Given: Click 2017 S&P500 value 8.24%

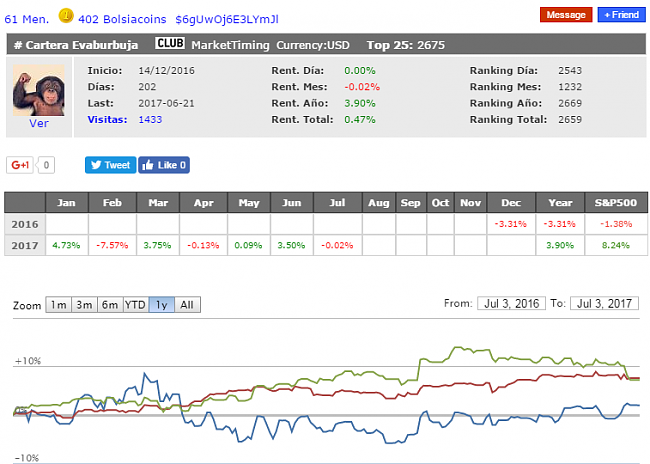Looking at the screenshot, I should click(616, 245).
